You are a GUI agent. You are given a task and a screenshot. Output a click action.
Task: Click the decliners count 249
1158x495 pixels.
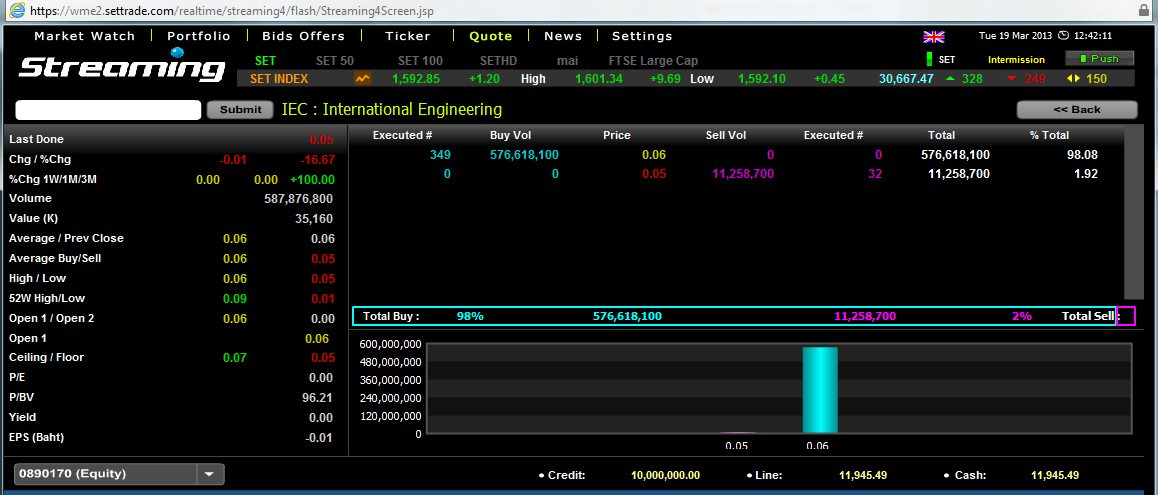click(1035, 78)
